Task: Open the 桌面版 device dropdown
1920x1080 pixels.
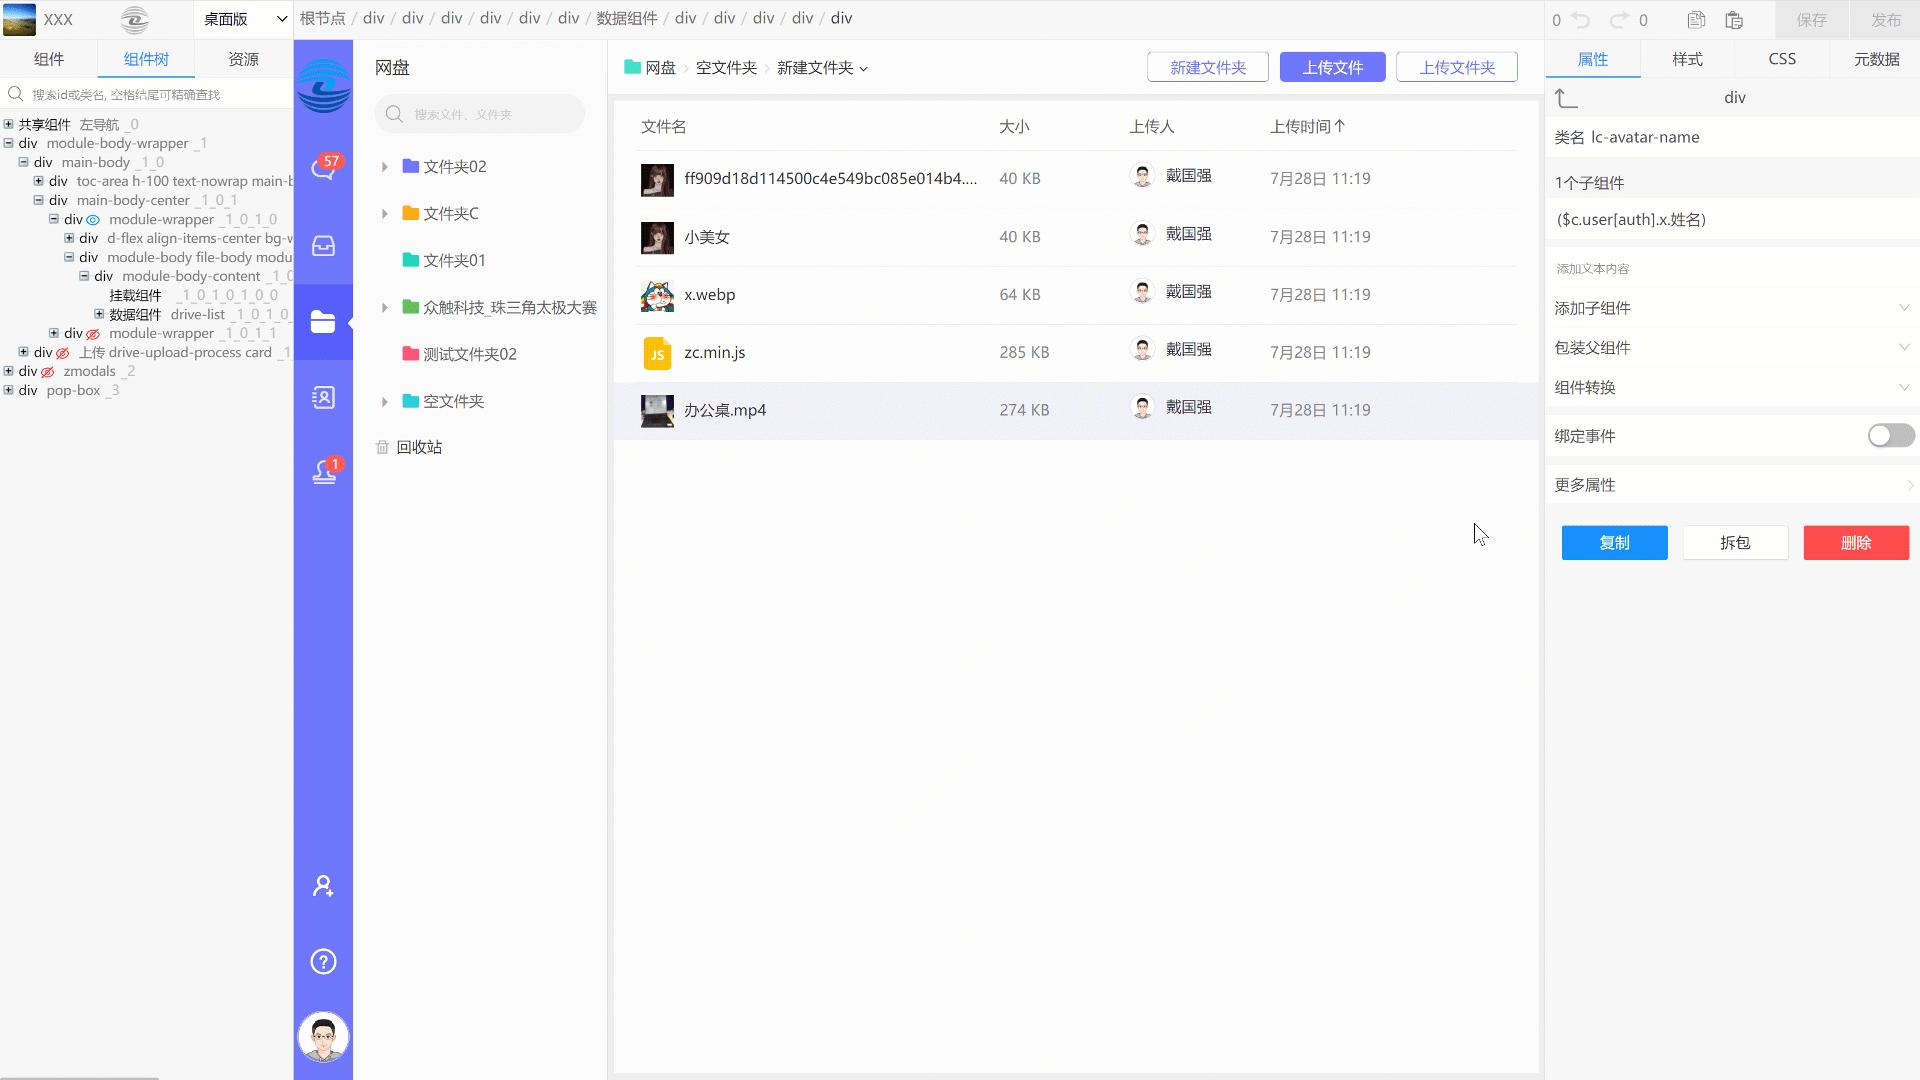Action: coord(245,19)
